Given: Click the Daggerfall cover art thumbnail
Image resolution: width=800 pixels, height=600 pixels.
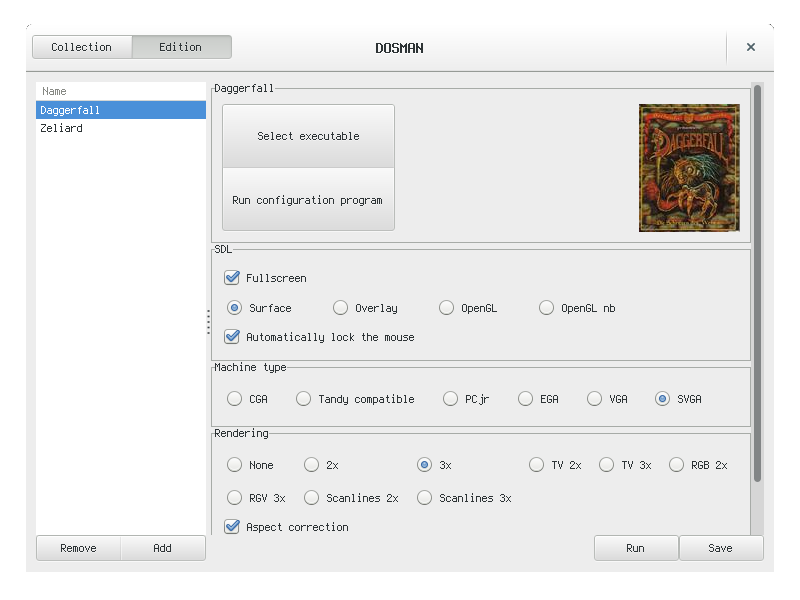Looking at the screenshot, I should (689, 168).
